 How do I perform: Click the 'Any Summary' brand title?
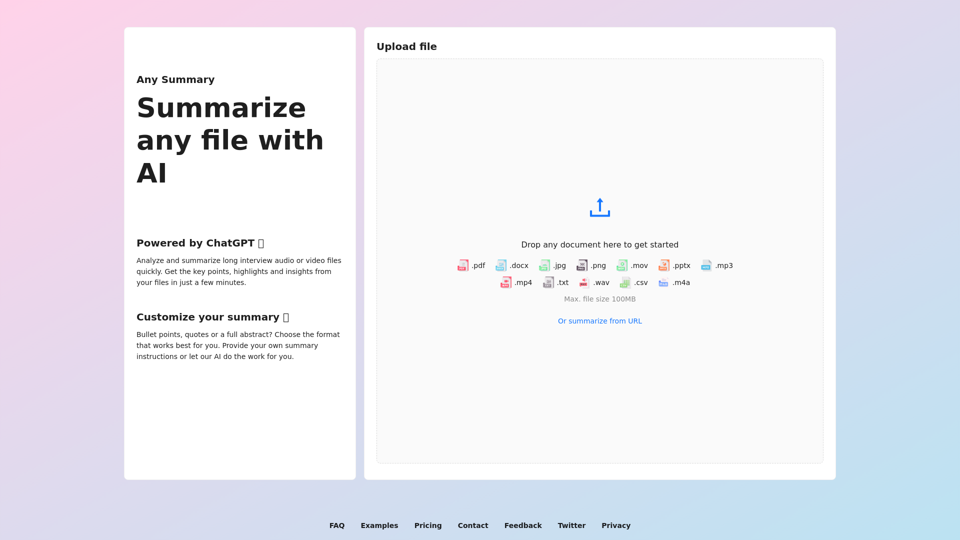tap(176, 80)
